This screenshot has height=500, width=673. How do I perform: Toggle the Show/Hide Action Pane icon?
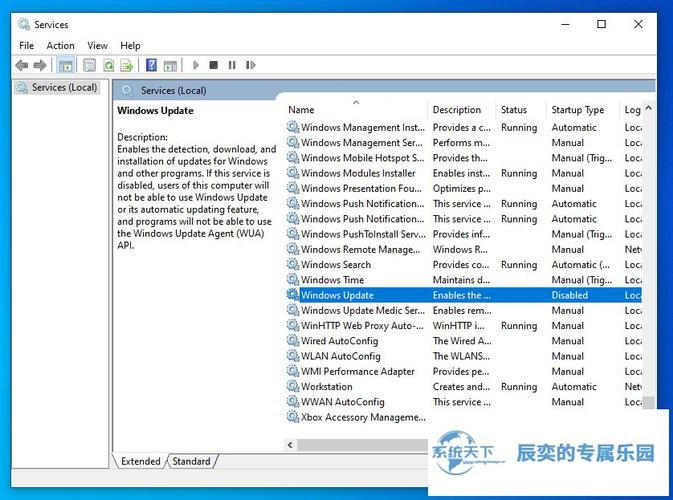(x=170, y=65)
